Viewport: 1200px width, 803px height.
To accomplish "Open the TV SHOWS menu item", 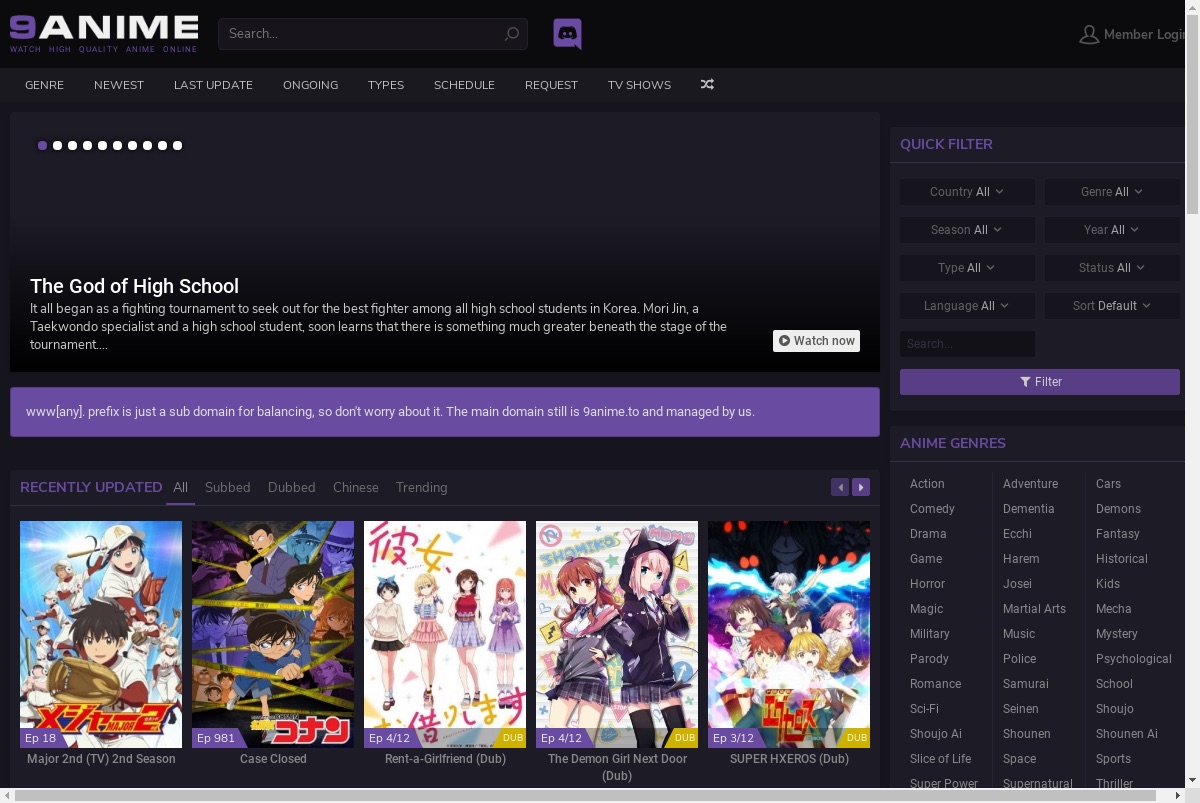I will pyautogui.click(x=639, y=85).
